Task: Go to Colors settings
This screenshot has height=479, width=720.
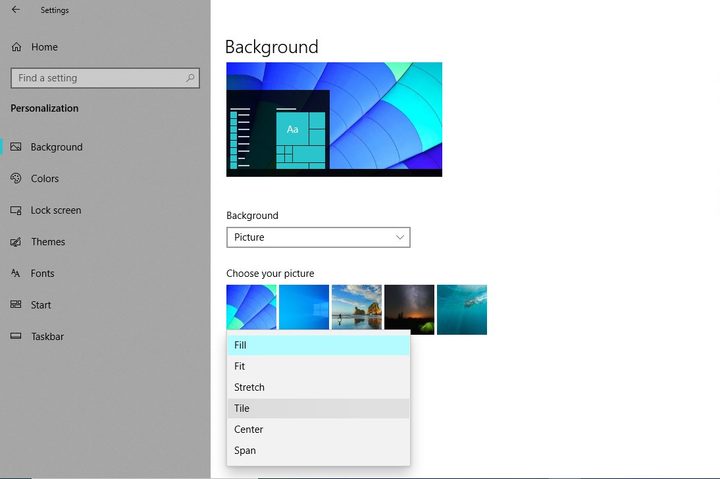Action: (45, 179)
